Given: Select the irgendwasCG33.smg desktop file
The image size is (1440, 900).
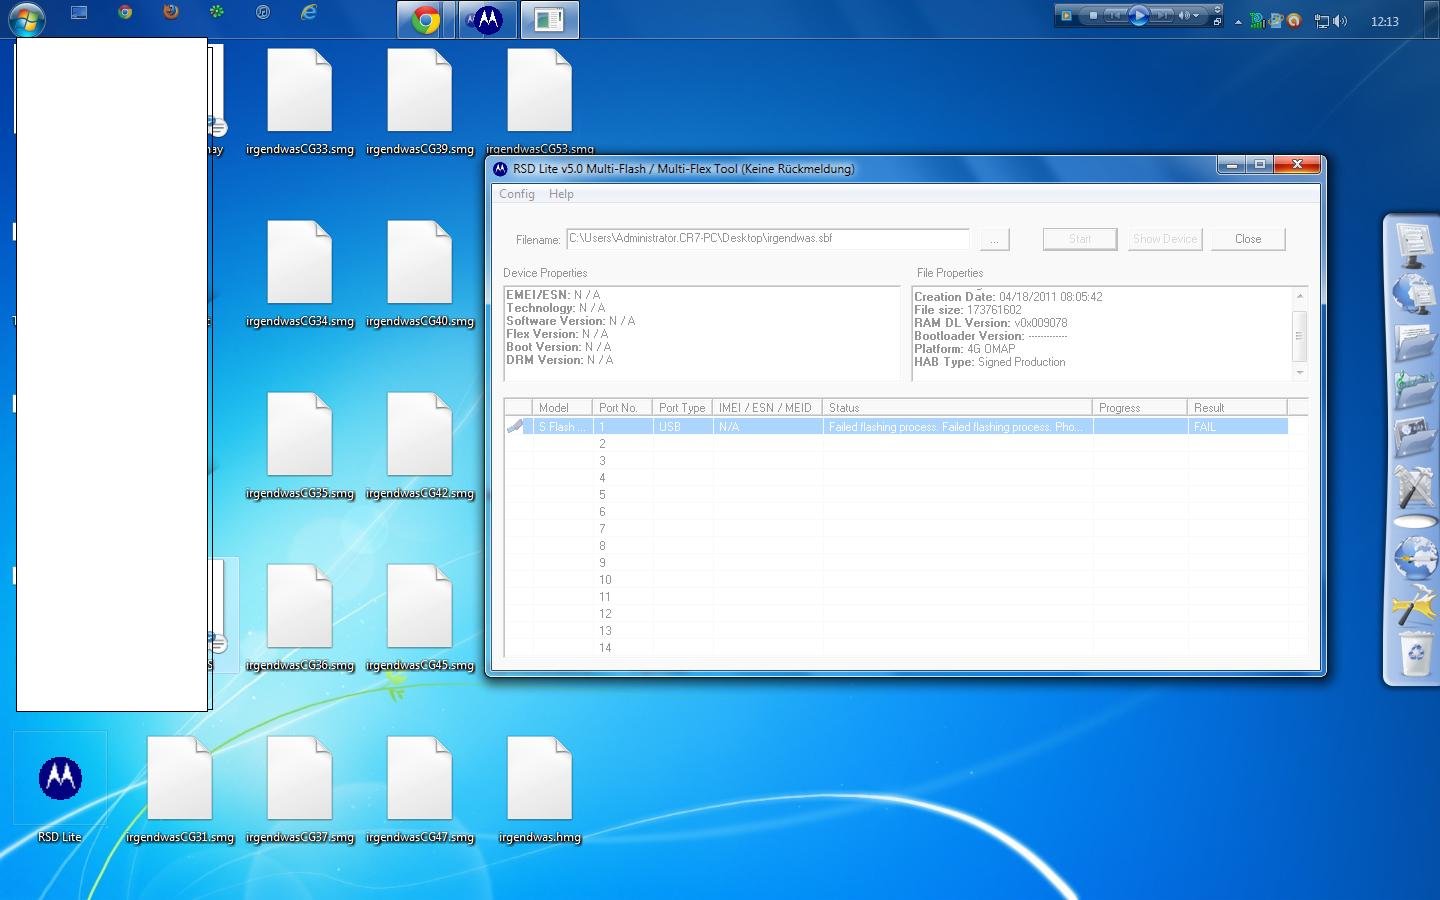Looking at the screenshot, I should [x=300, y=104].
